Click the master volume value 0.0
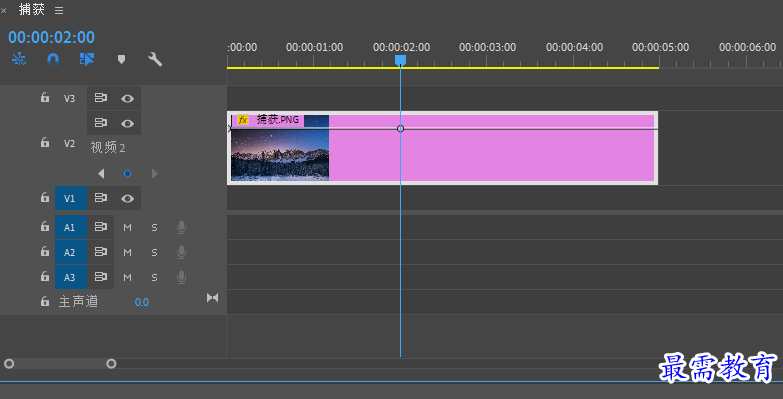 [x=142, y=302]
